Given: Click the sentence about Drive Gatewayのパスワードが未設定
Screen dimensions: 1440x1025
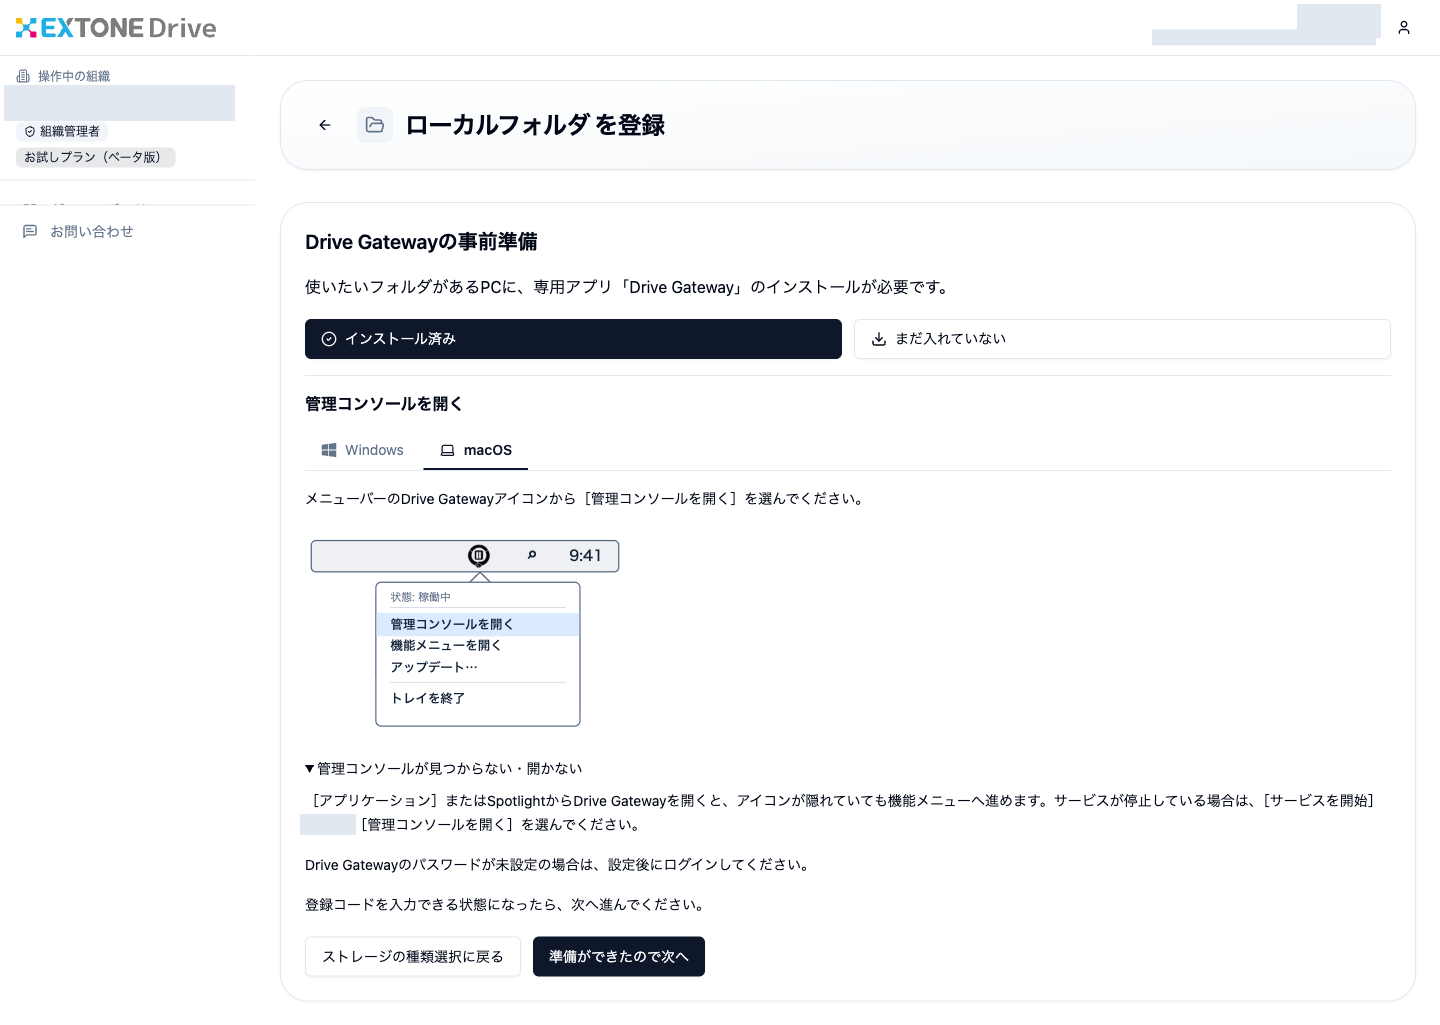Looking at the screenshot, I should (x=559, y=864).
